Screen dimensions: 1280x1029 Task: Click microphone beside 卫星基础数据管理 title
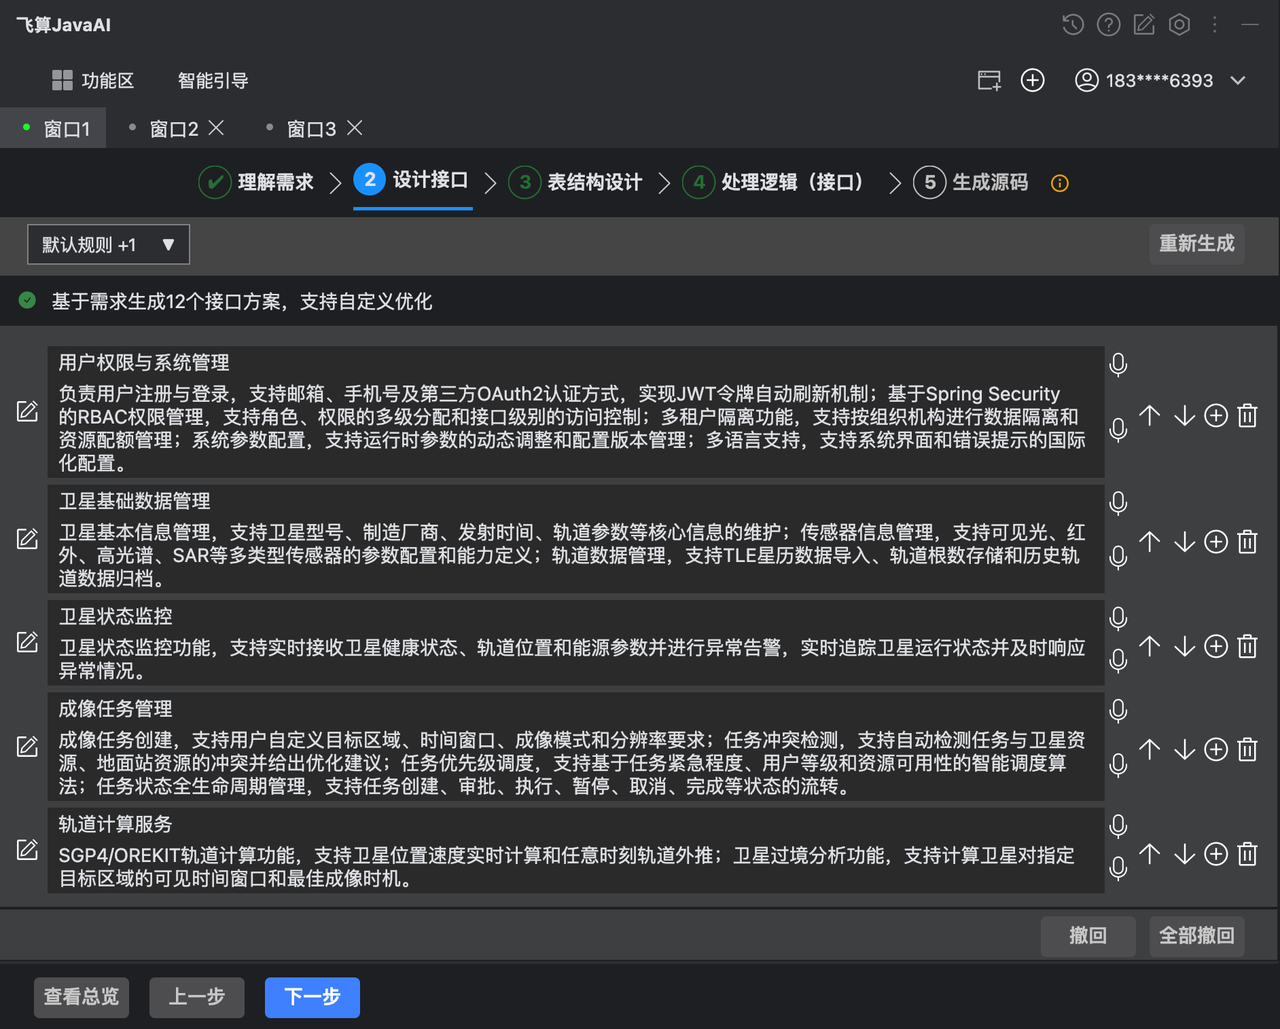pyautogui.click(x=1119, y=503)
